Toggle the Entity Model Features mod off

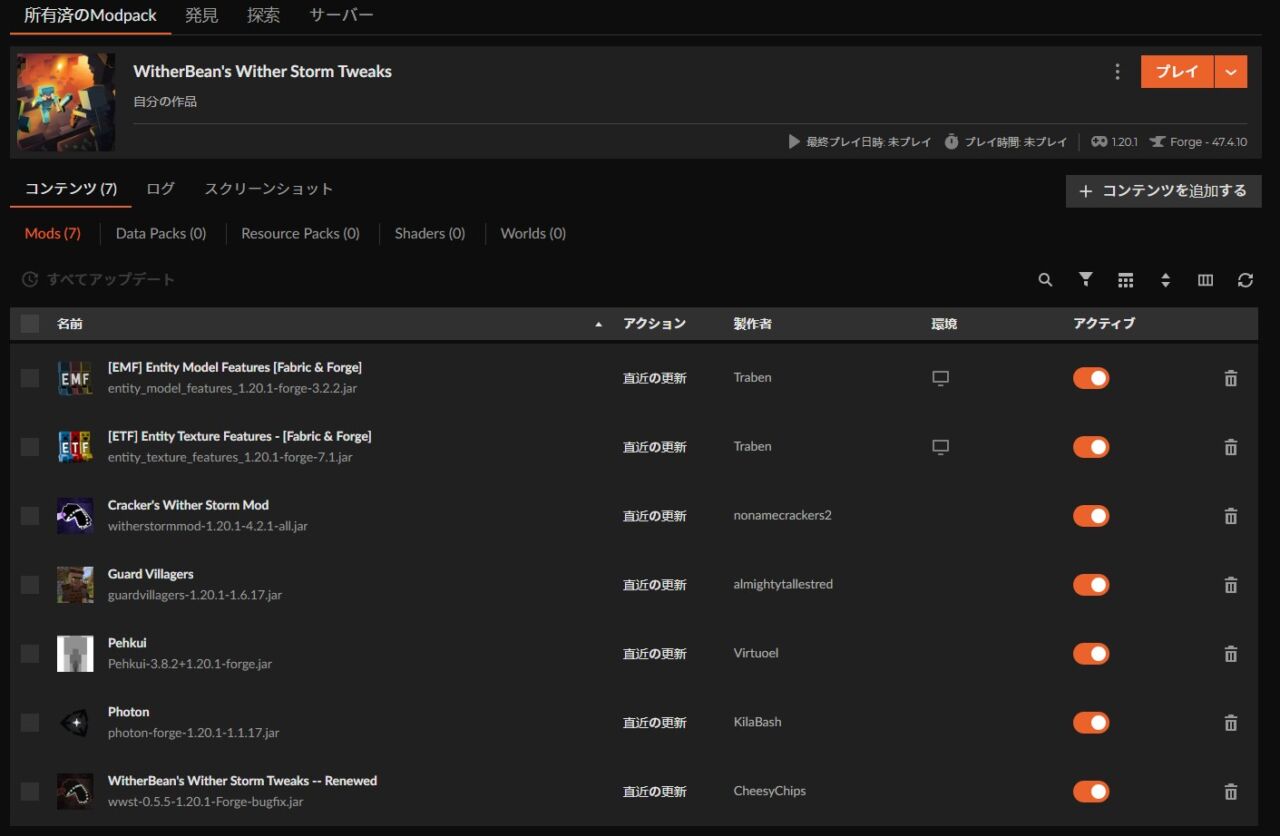pos(1091,378)
